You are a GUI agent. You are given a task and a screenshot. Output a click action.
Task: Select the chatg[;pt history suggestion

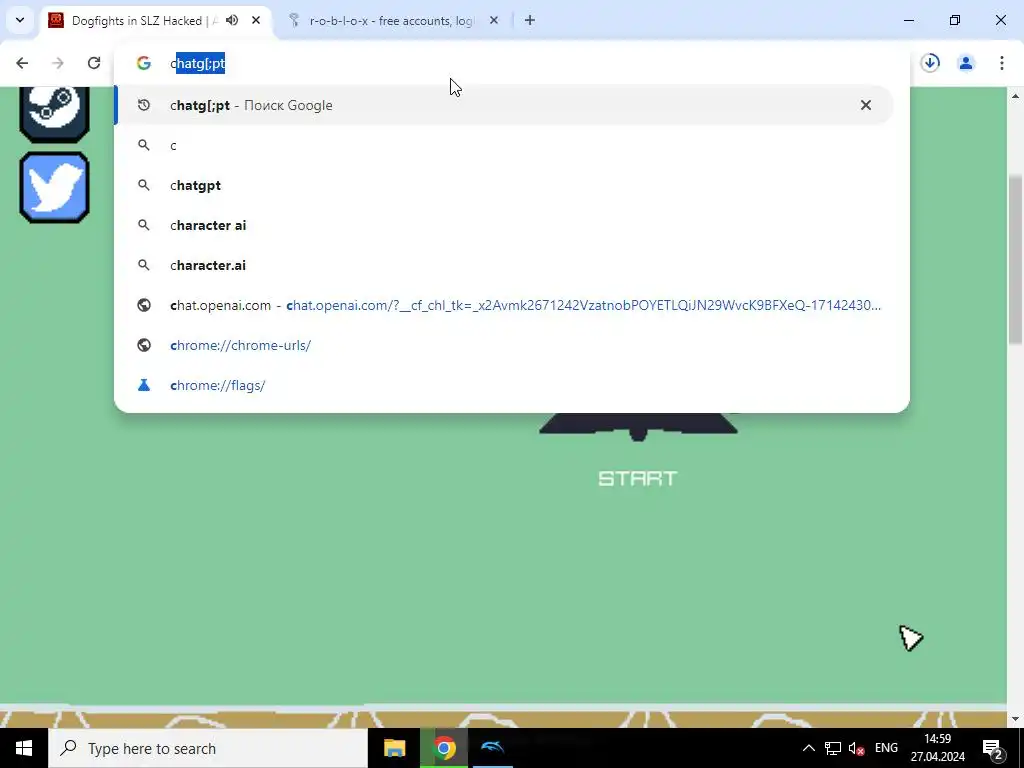coord(504,105)
